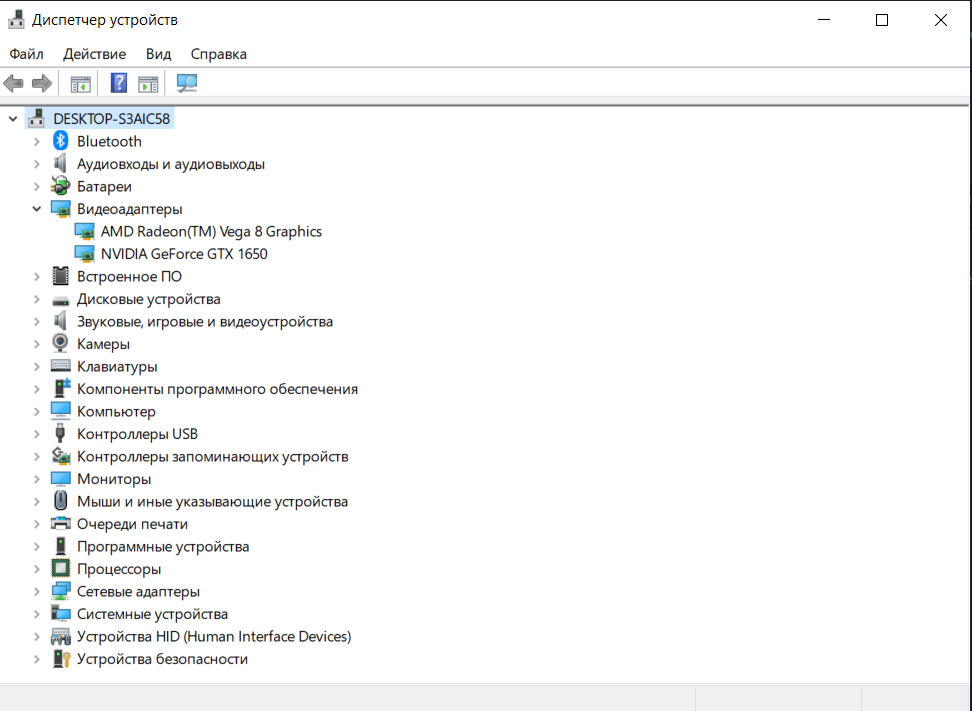Click the show/hide console tree icon

[81, 84]
